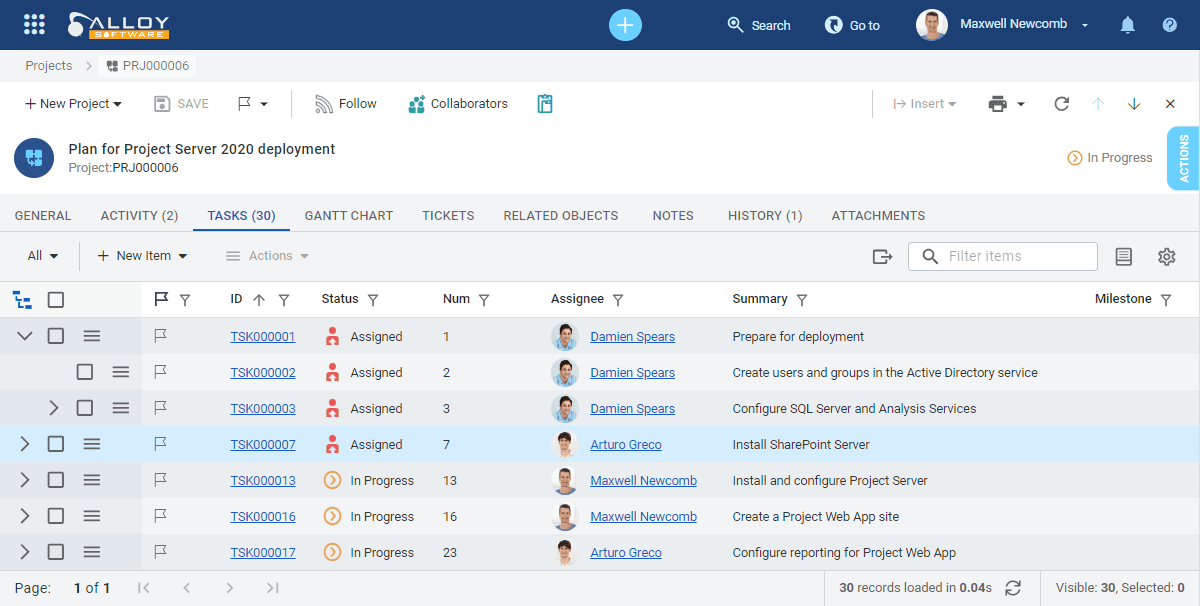This screenshot has height=606, width=1200.
Task: Click the clipboard checklist icon
Action: pyautogui.click(x=545, y=104)
